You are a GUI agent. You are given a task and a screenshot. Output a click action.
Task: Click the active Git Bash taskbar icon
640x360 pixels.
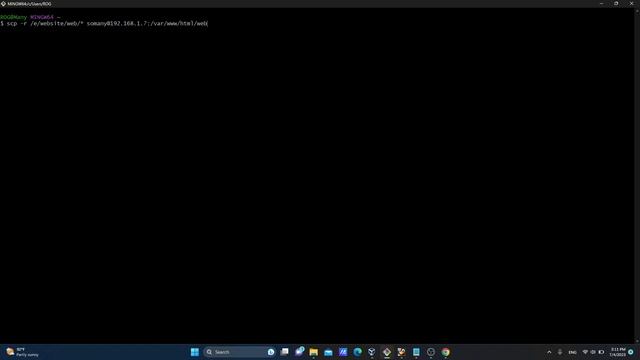point(387,352)
